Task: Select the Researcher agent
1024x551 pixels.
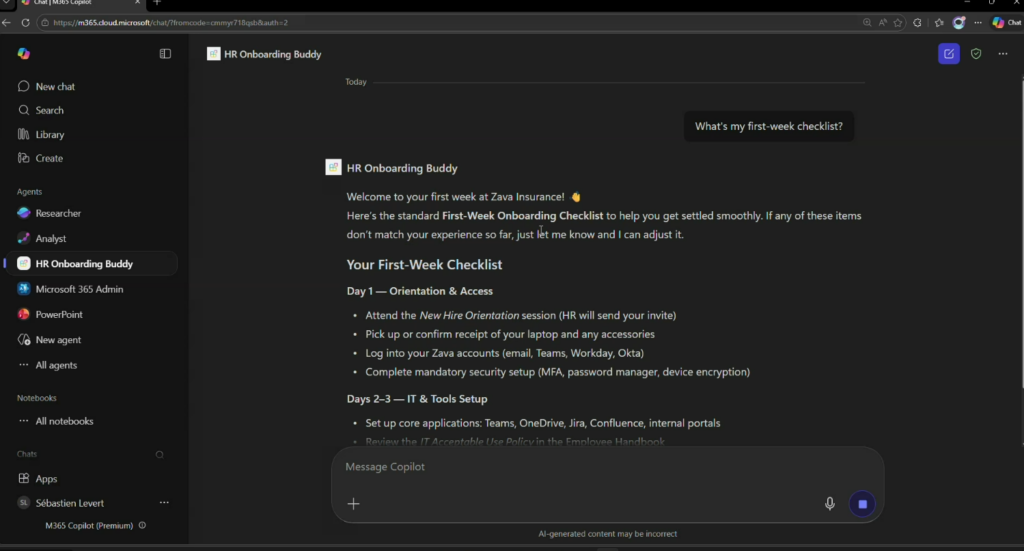Action: point(58,213)
